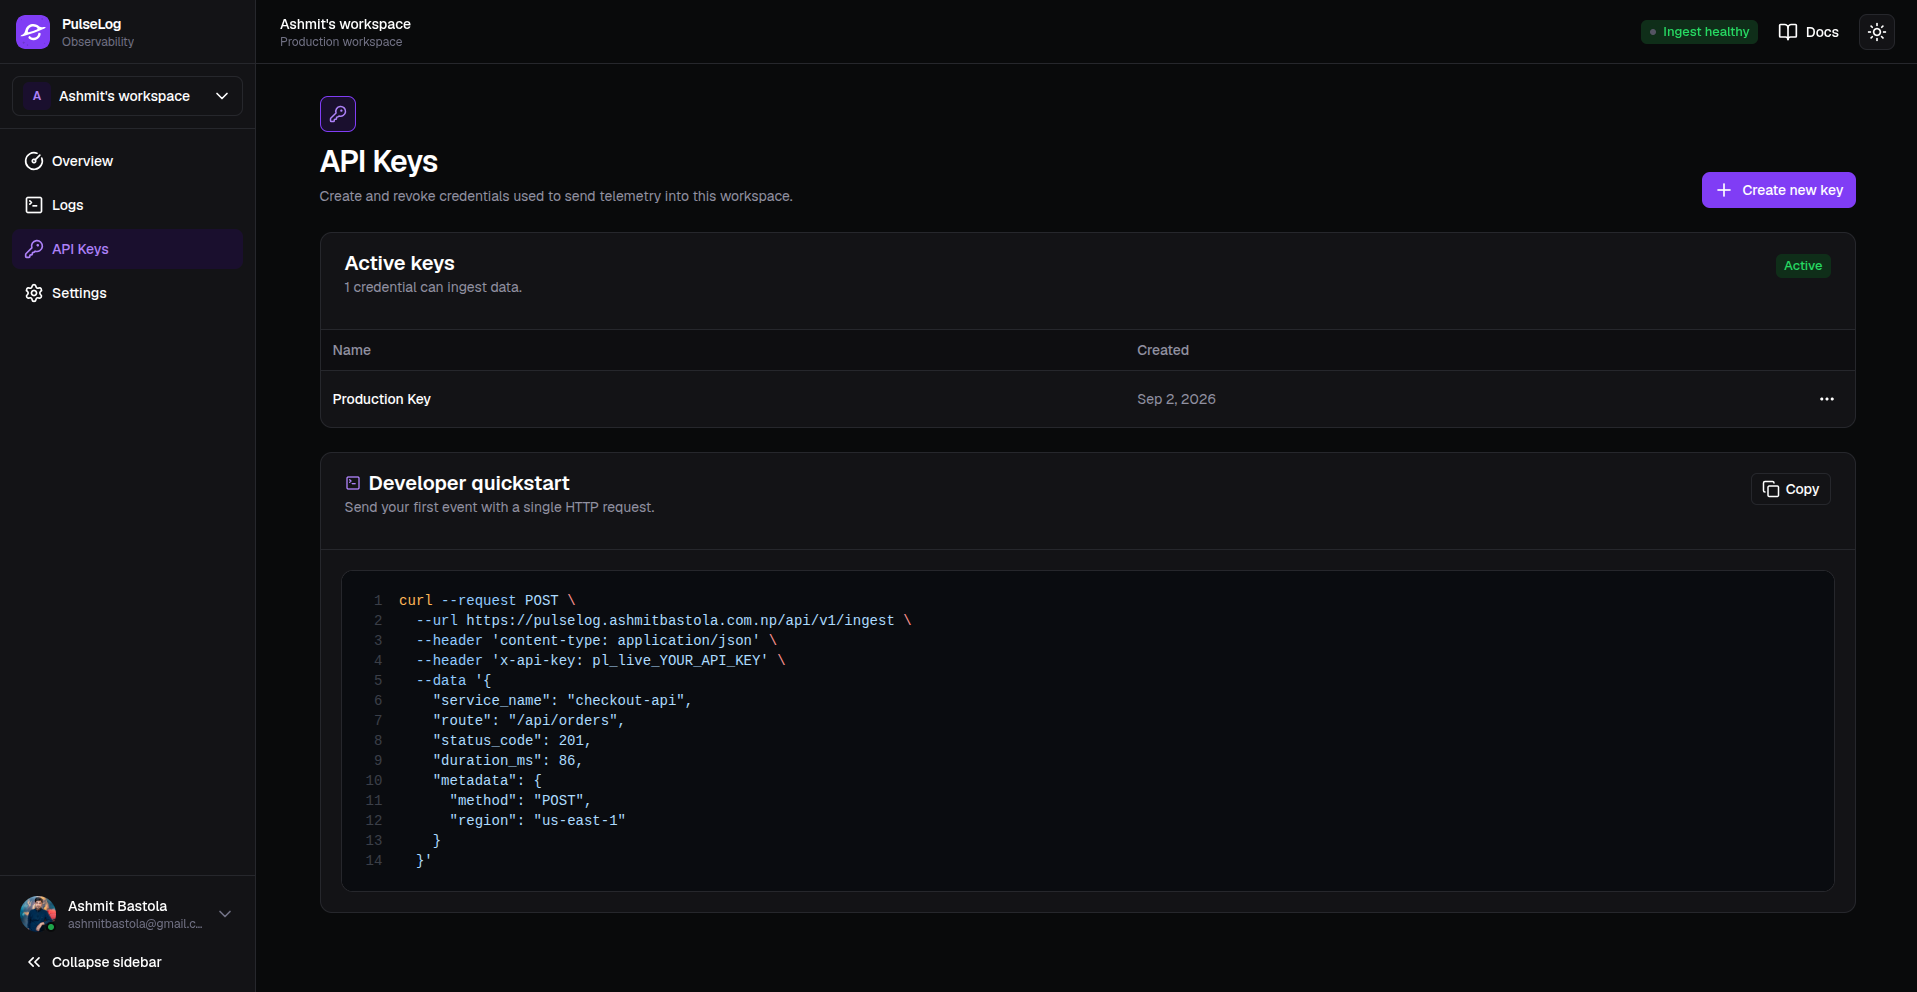This screenshot has height=992, width=1917.
Task: Click the double chevron collapse icon
Action: tap(34, 962)
